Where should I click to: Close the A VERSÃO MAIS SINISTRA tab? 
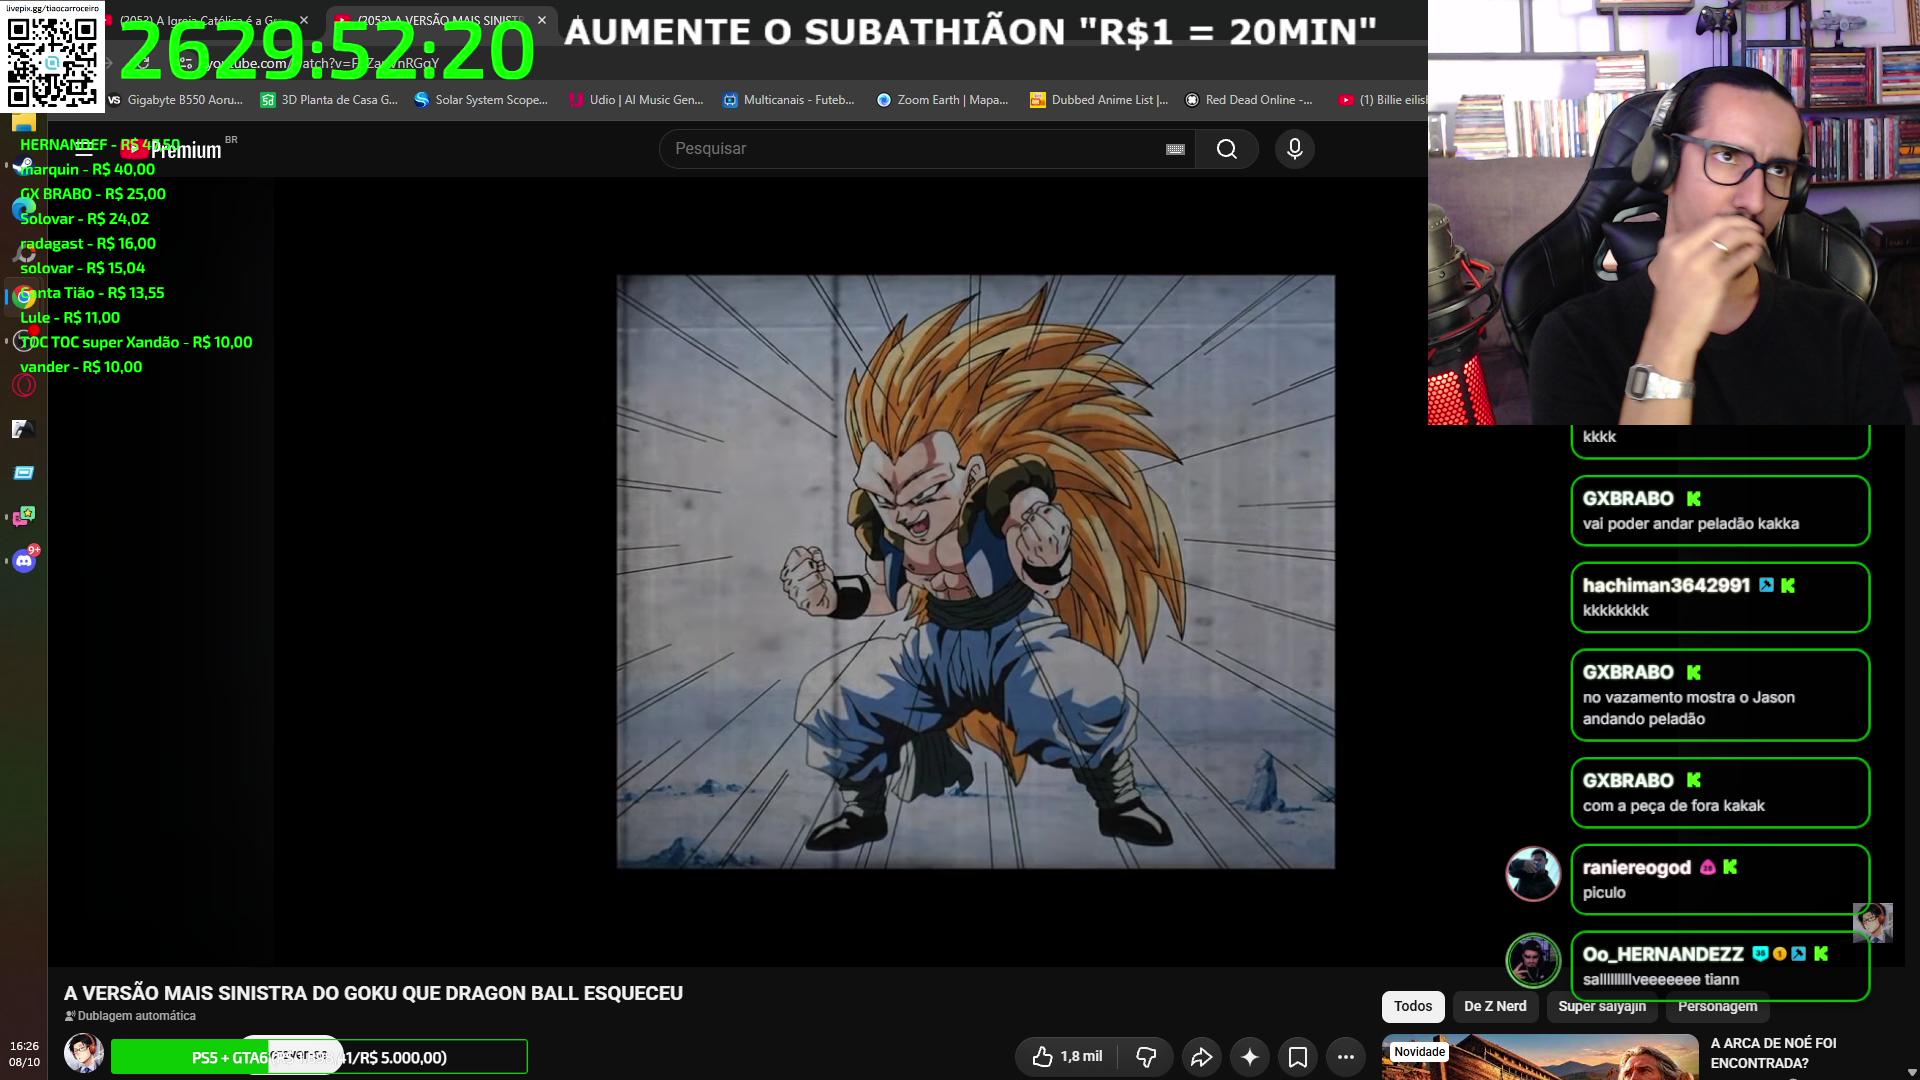click(542, 20)
